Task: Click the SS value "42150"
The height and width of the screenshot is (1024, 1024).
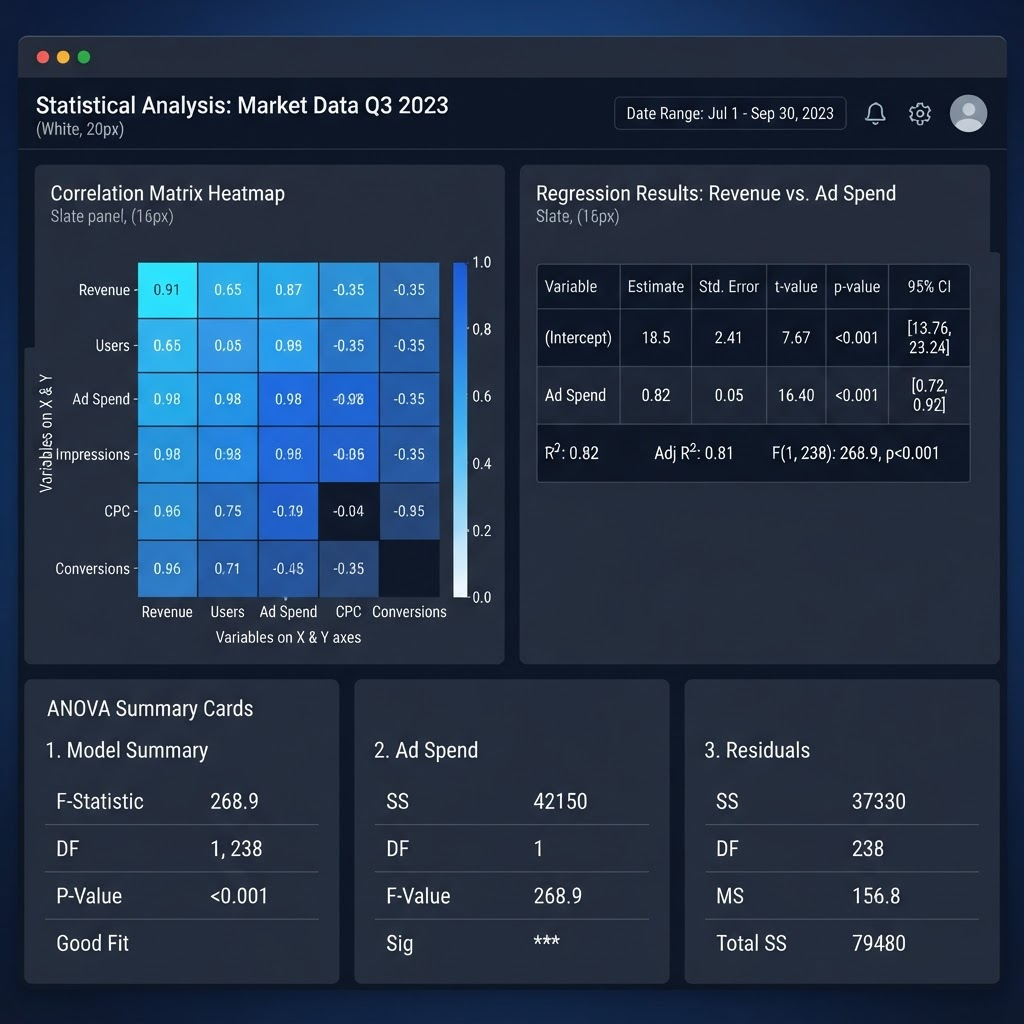Action: click(560, 801)
